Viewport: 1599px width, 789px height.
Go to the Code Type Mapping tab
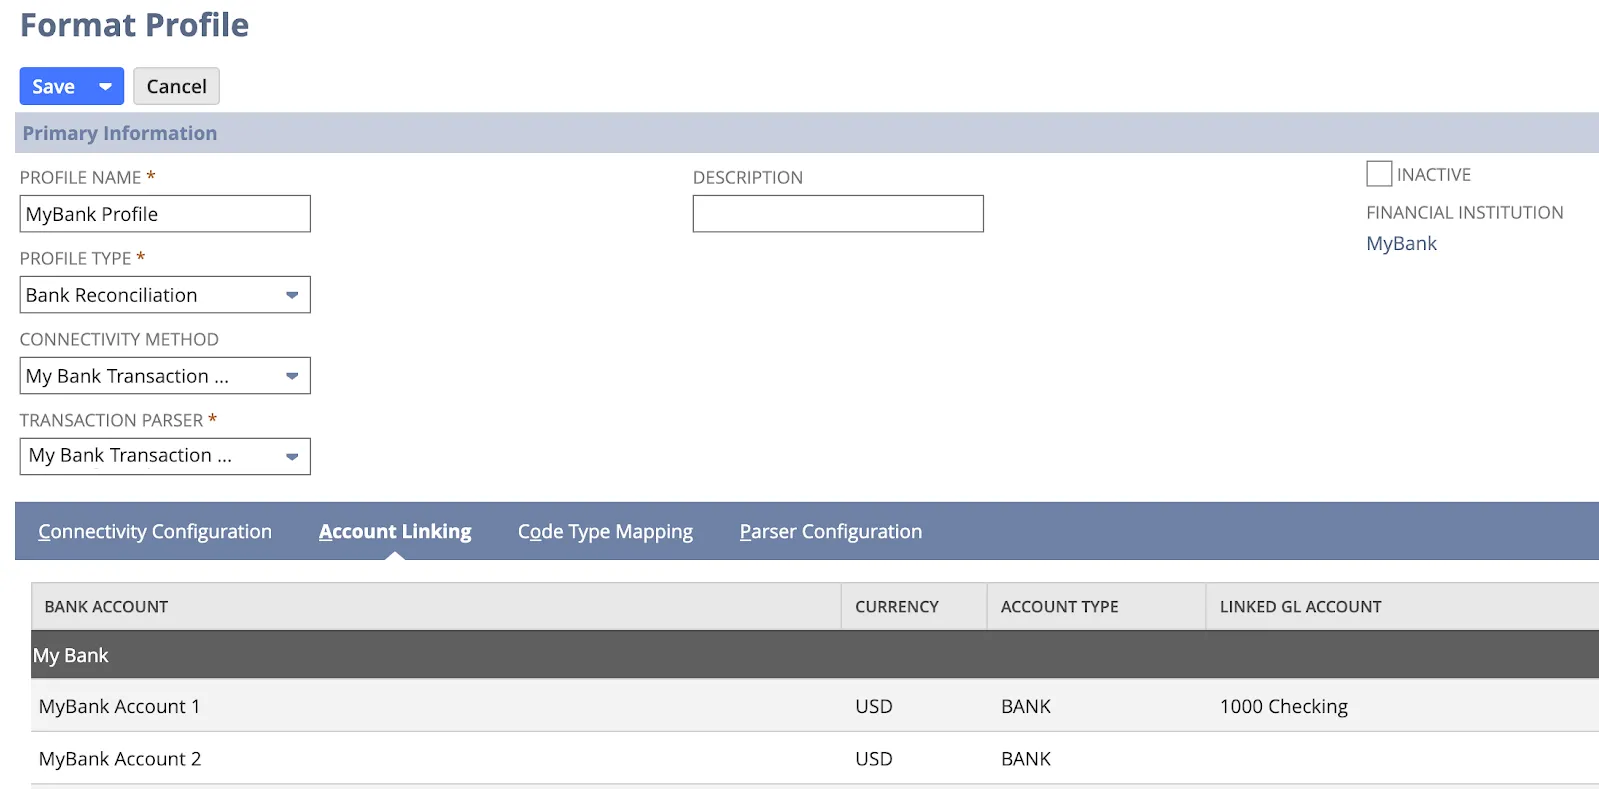point(605,532)
